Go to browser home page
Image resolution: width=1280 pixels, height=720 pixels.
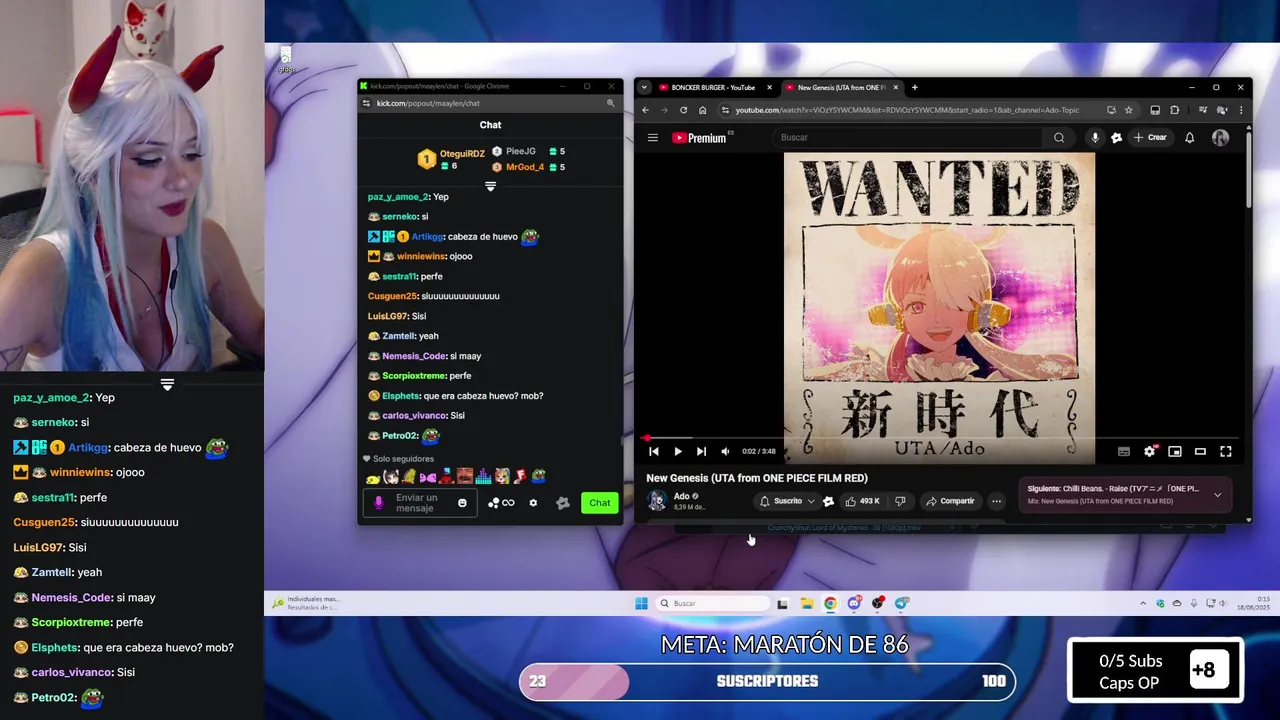click(703, 110)
